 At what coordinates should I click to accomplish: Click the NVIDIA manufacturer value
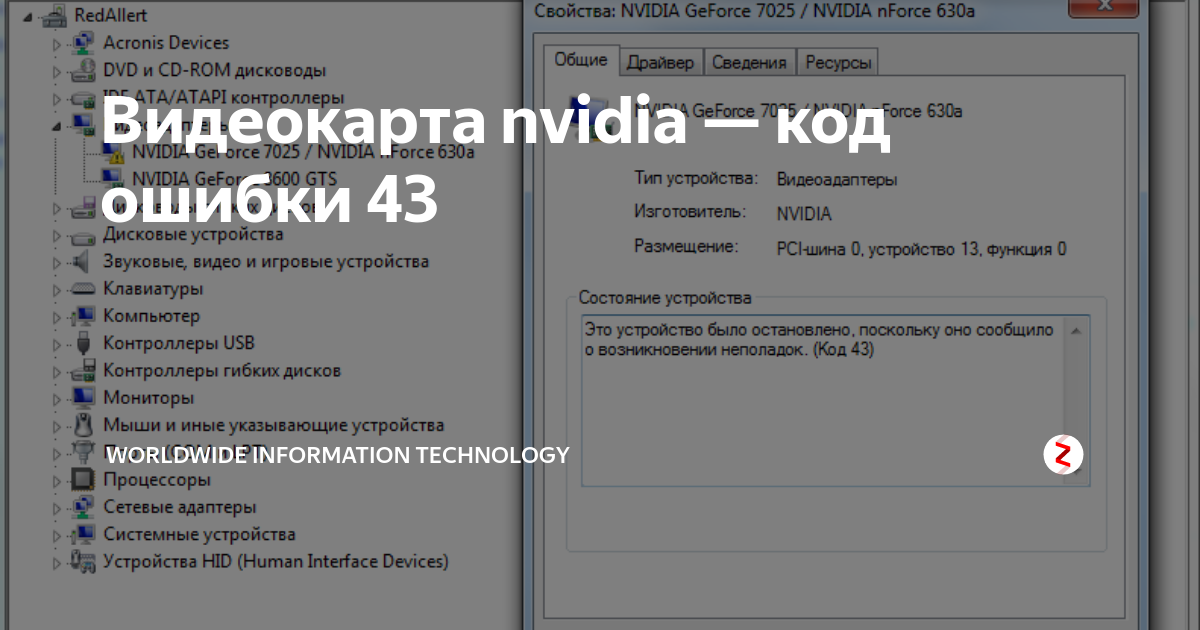tap(804, 214)
